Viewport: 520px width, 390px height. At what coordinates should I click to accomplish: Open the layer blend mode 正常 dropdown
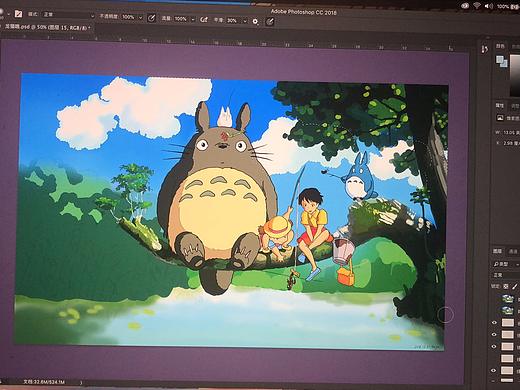(x=506, y=275)
